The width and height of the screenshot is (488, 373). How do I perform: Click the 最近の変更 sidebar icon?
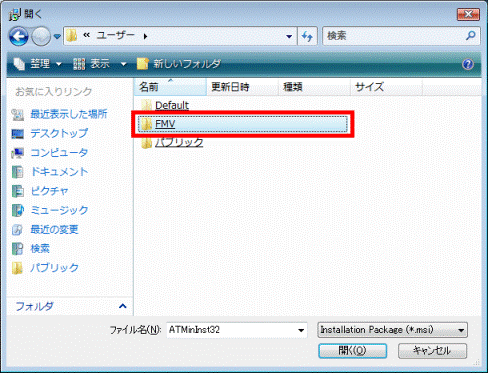tap(18, 229)
